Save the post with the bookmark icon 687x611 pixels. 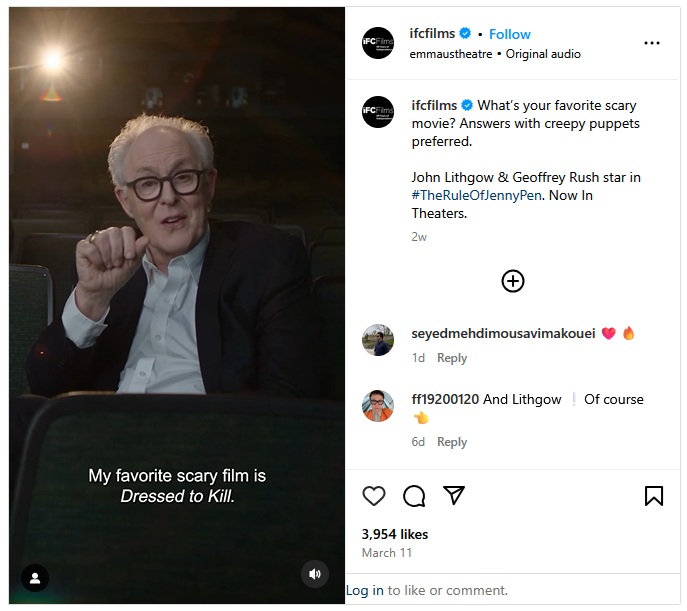[x=653, y=496]
